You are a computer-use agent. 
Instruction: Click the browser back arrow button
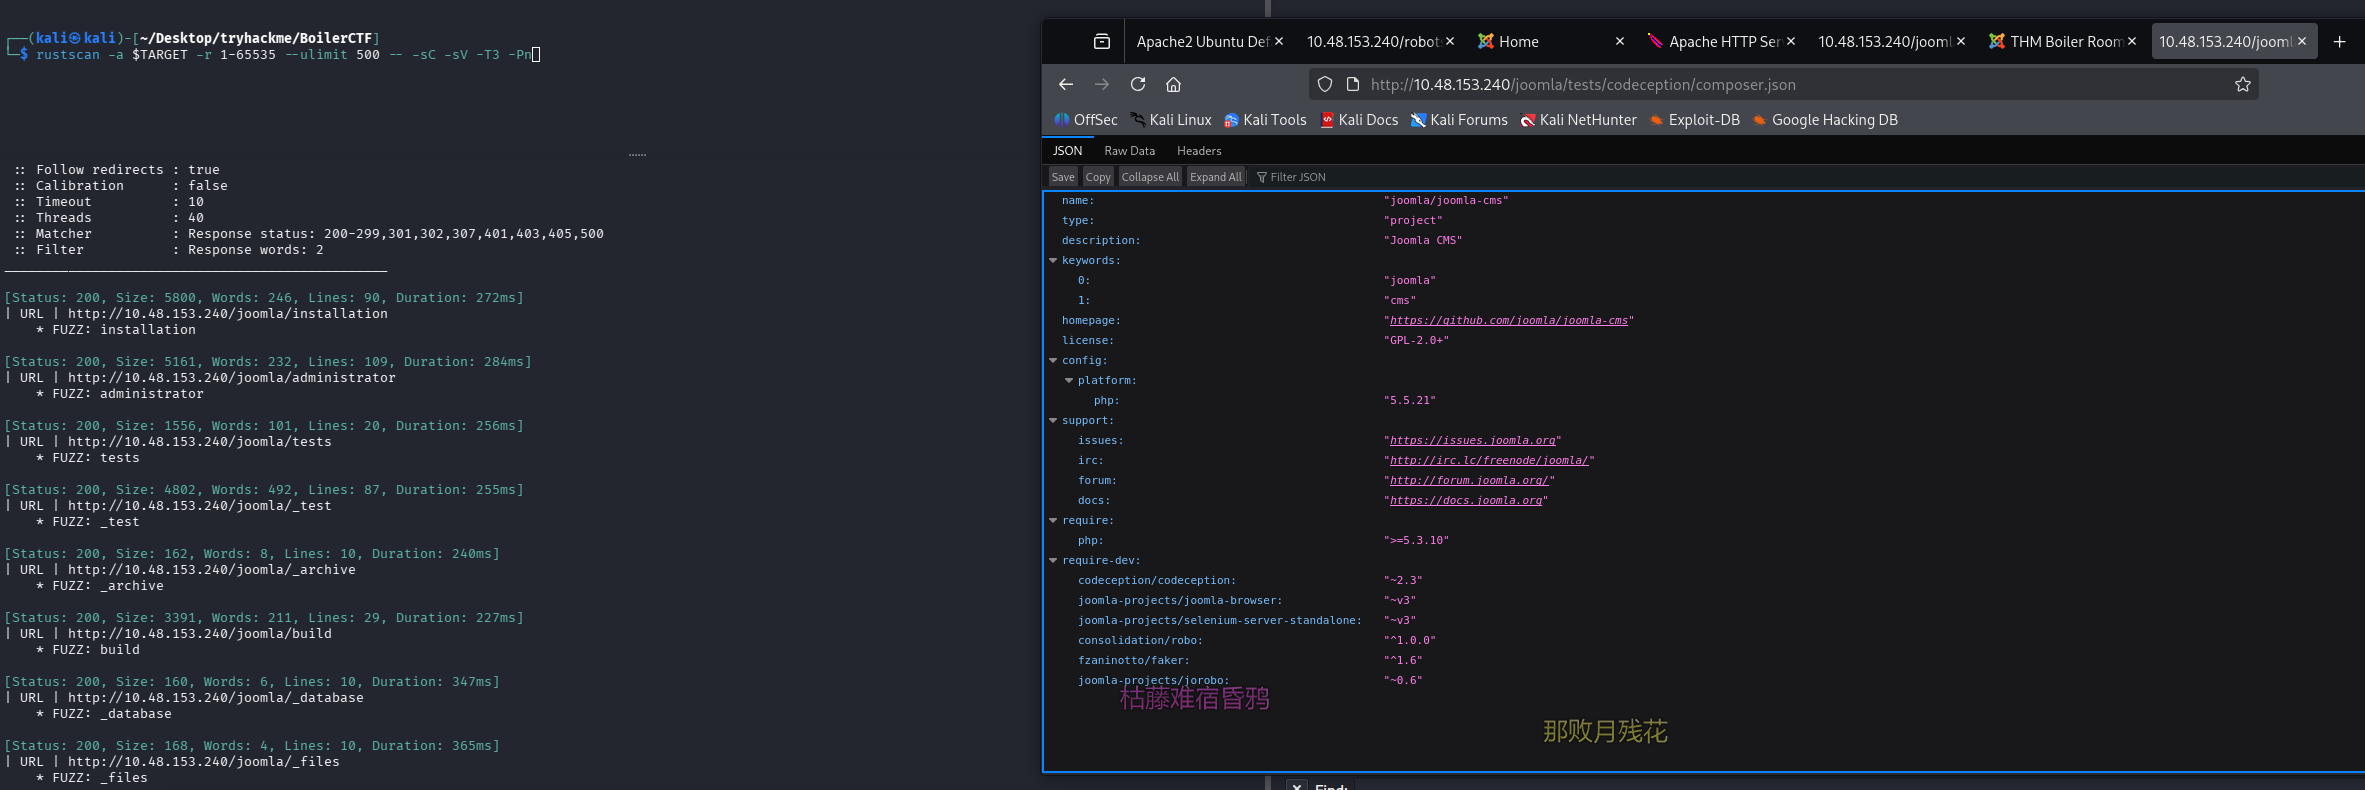click(1066, 85)
